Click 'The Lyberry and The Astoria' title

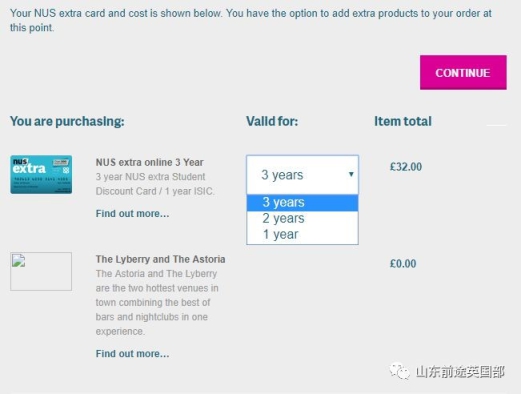point(160,259)
